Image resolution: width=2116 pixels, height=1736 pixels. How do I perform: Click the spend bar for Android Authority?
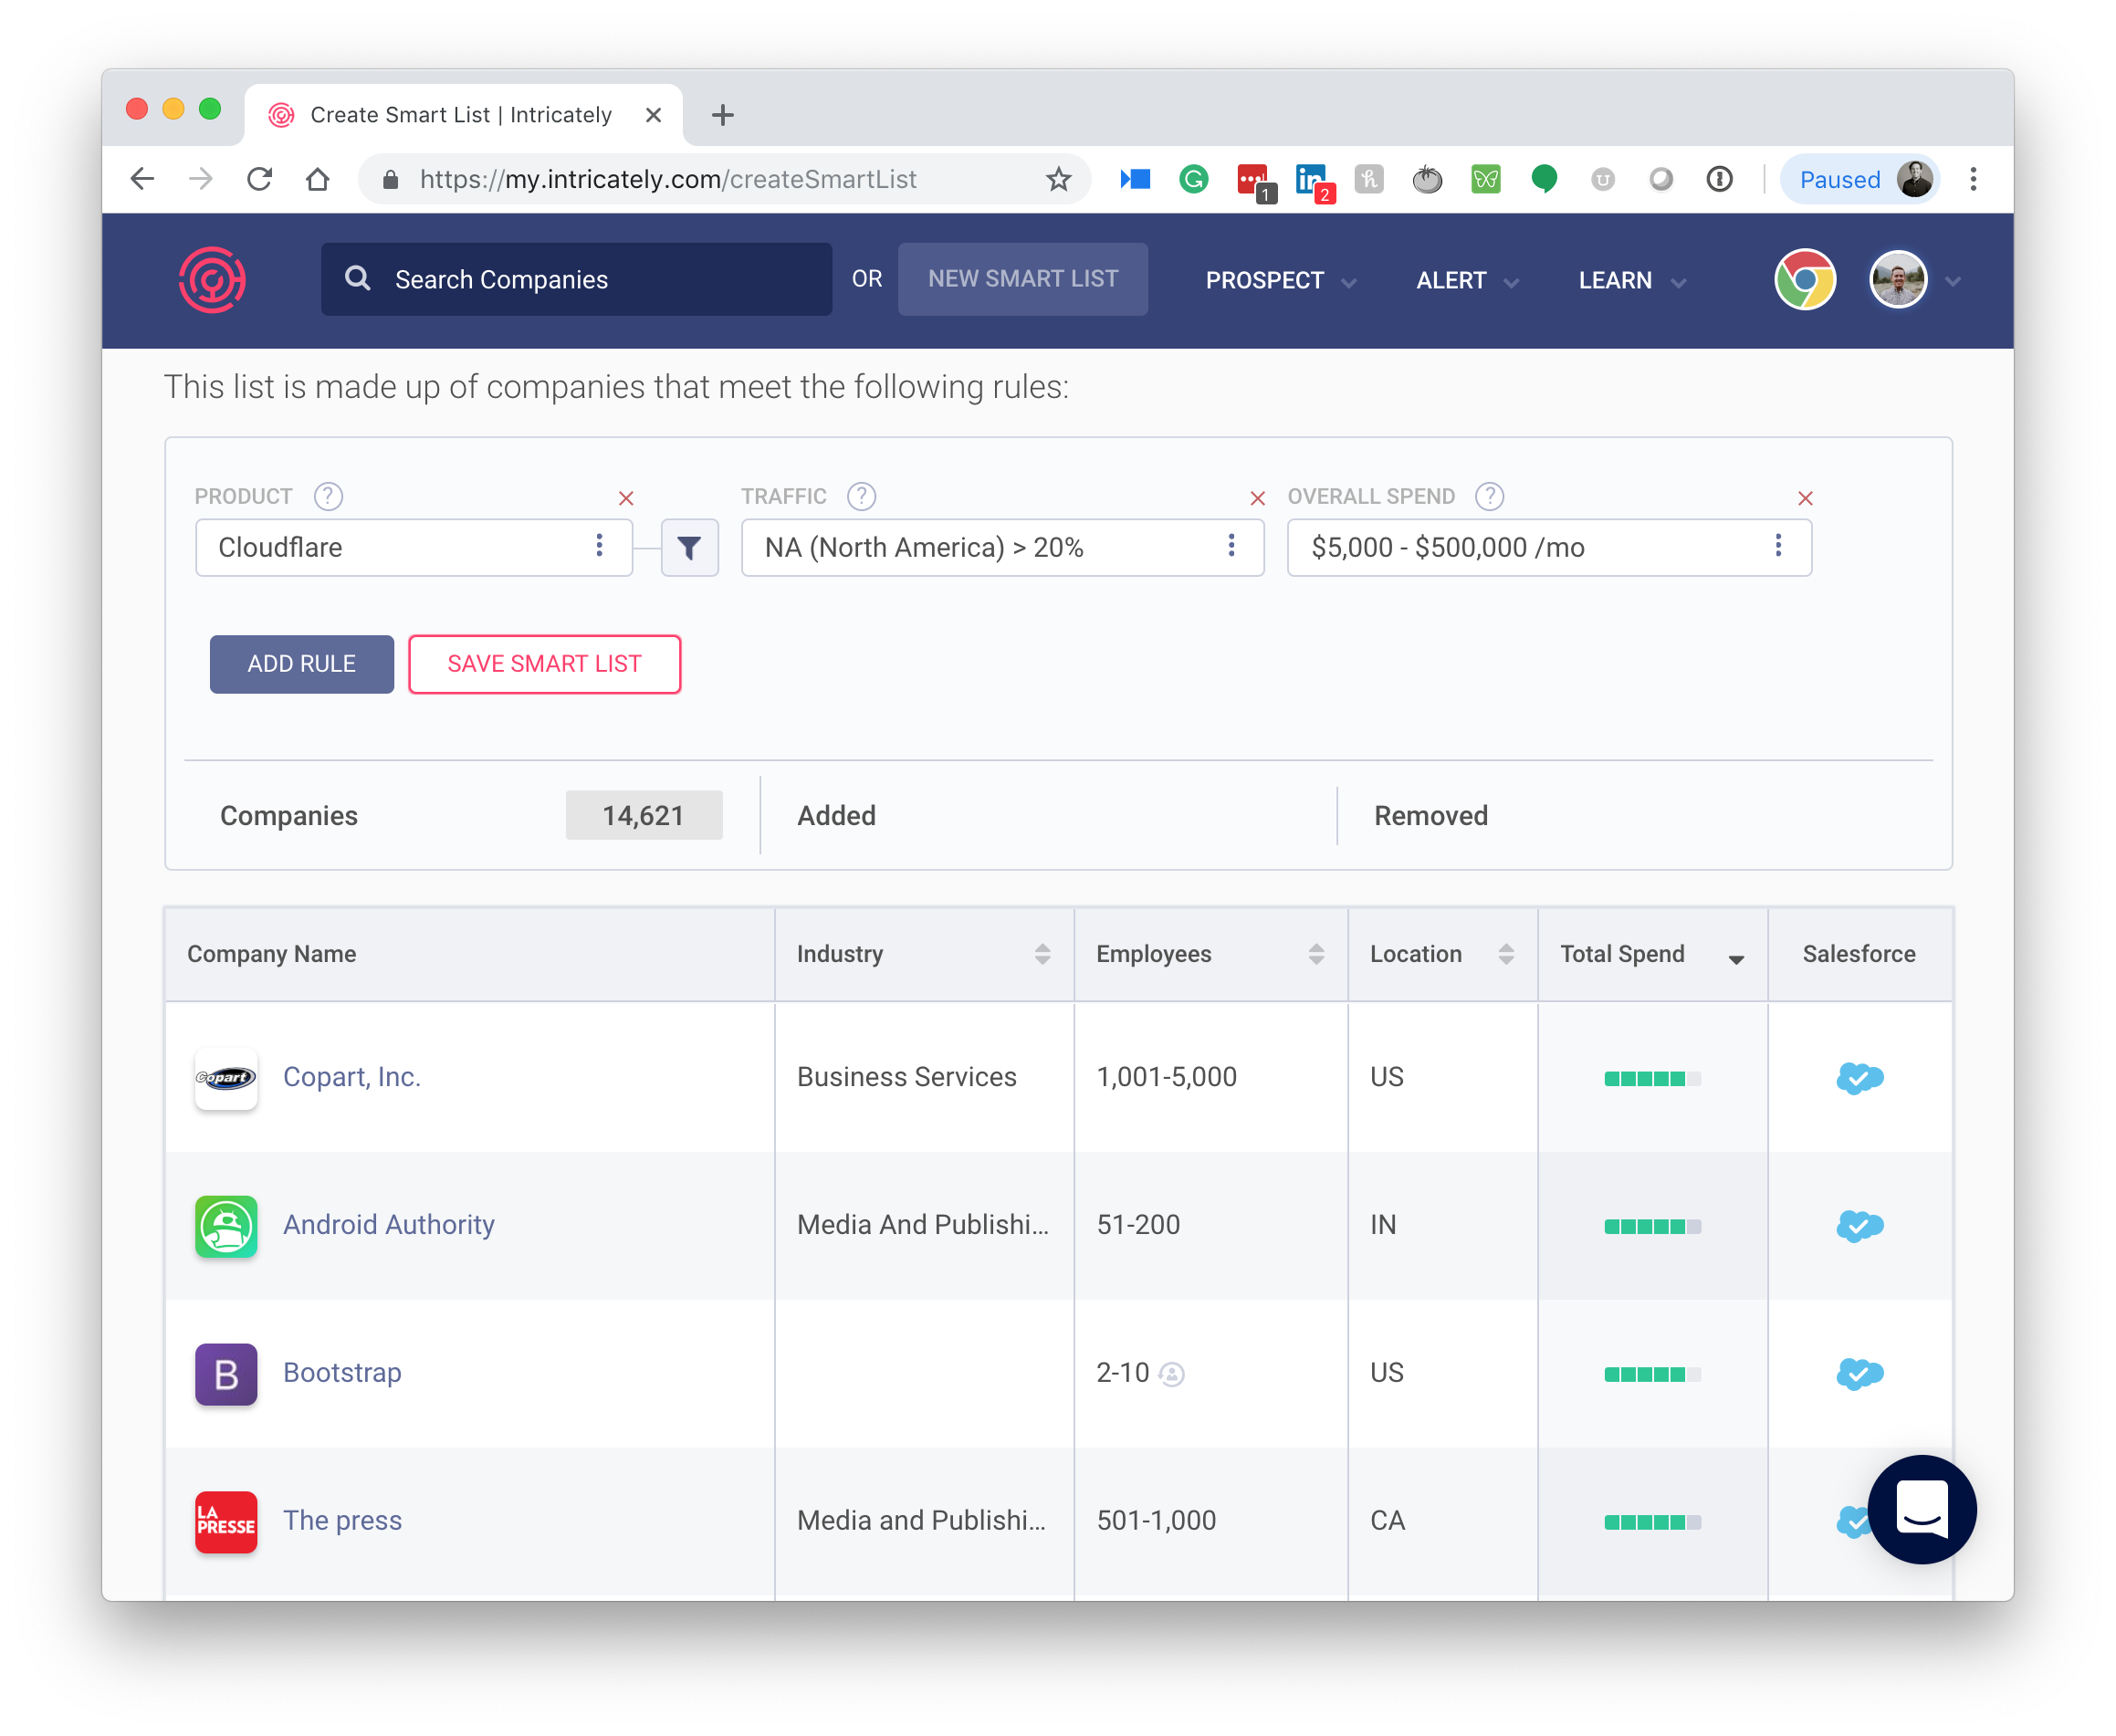pyautogui.click(x=1652, y=1226)
